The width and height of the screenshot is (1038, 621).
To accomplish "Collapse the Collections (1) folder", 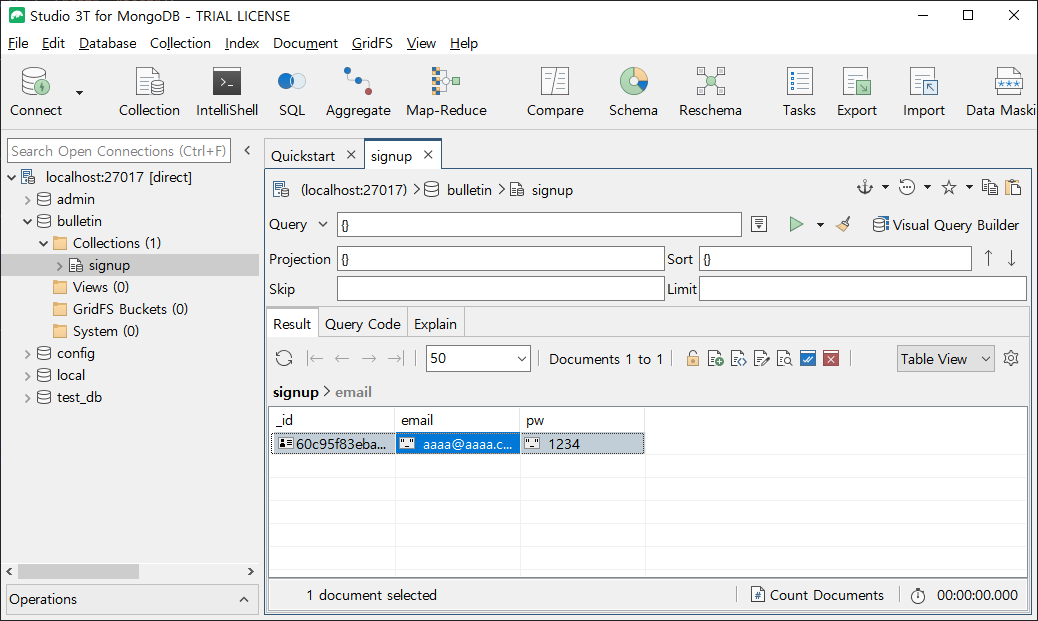I will 43,243.
